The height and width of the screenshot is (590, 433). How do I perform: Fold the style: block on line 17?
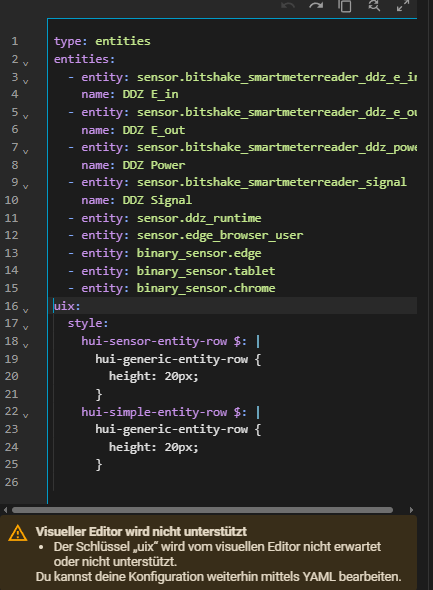click(25, 328)
